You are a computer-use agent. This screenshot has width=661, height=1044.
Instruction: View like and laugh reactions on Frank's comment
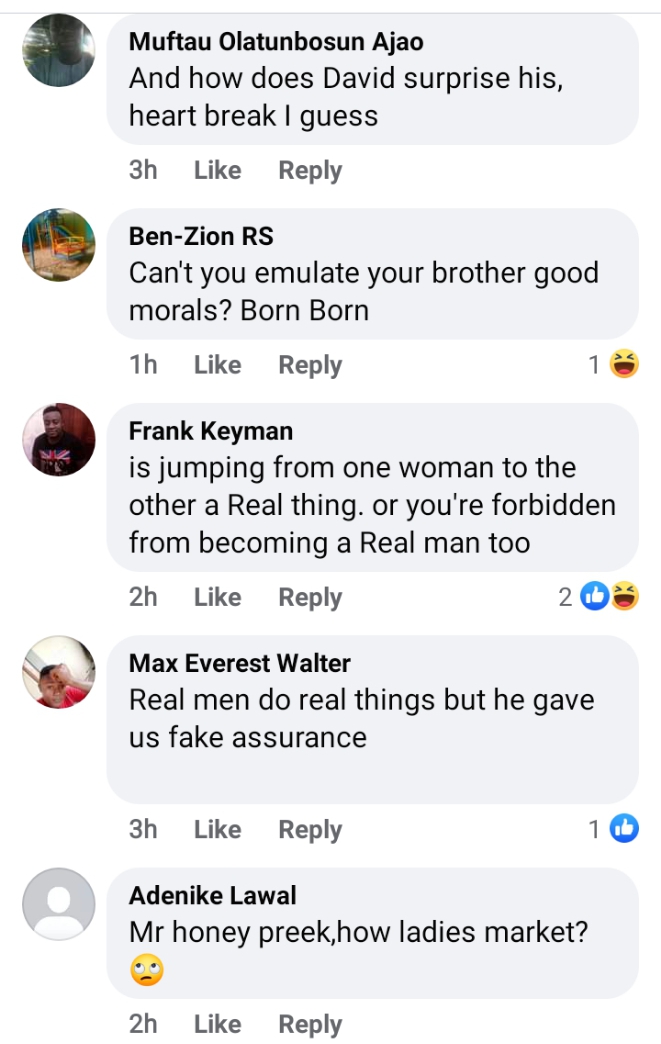[609, 597]
